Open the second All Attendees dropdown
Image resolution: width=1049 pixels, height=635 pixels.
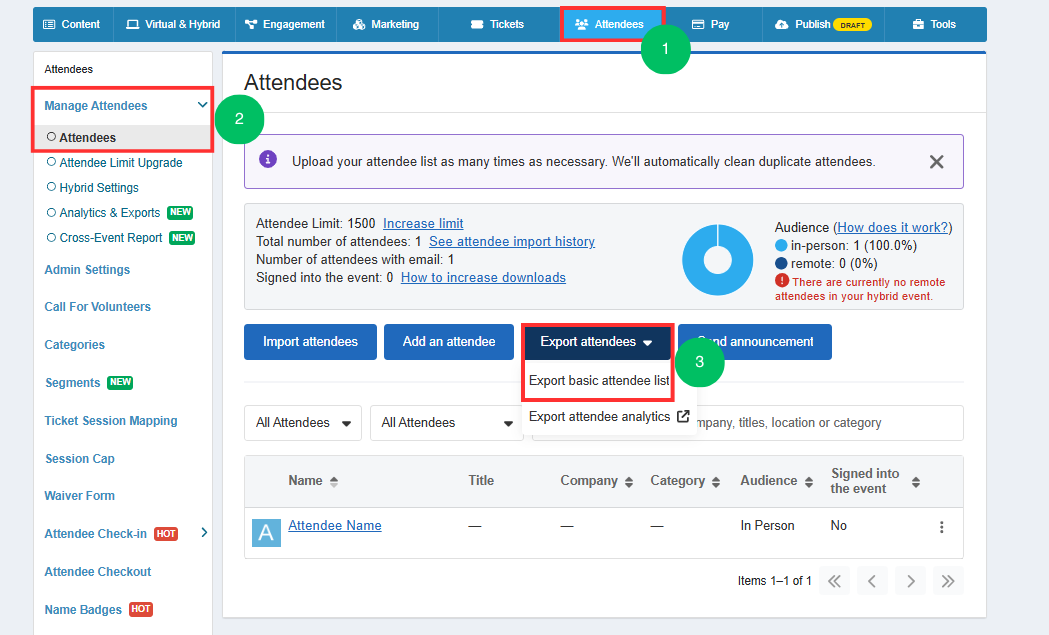[447, 423]
